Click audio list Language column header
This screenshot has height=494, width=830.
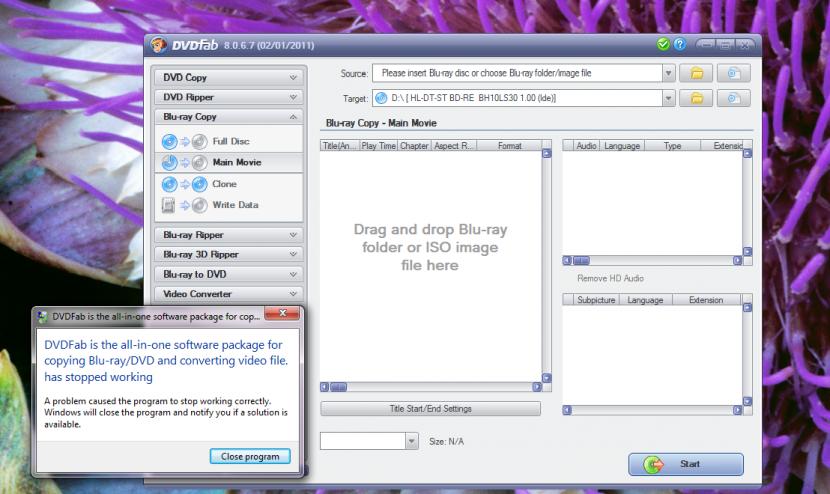tap(622, 146)
